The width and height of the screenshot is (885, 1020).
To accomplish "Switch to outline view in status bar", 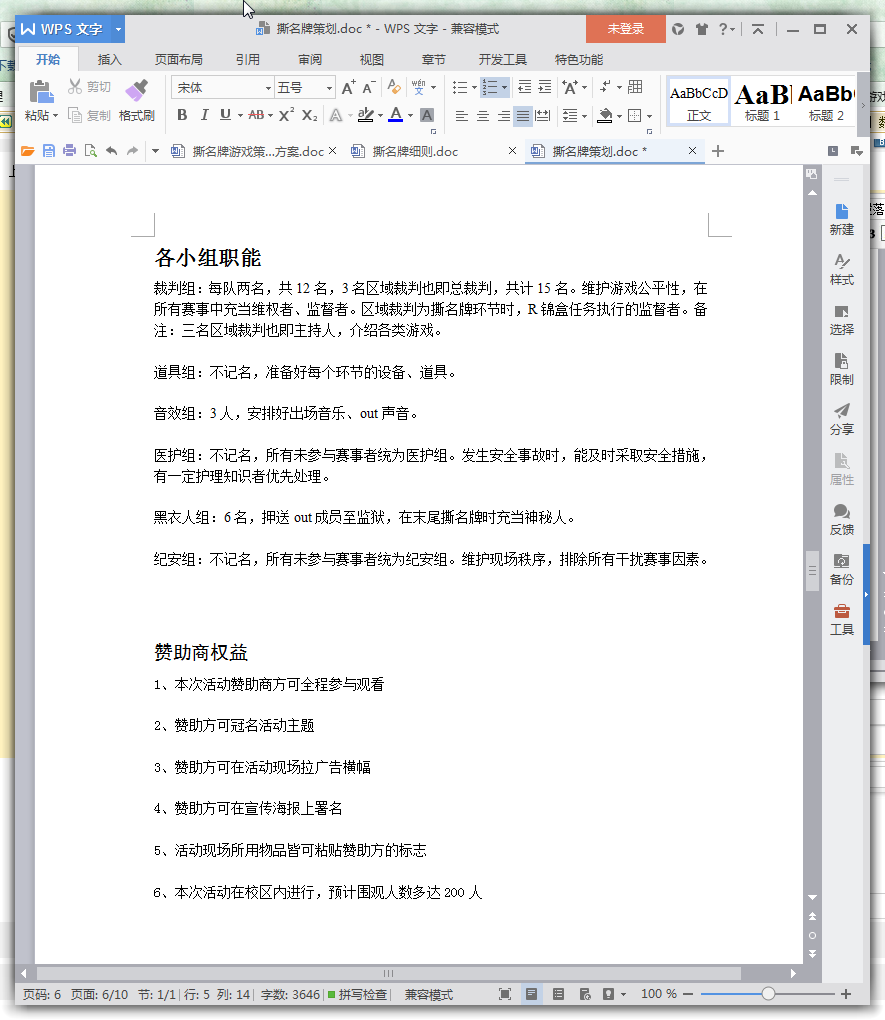I will tap(558, 994).
